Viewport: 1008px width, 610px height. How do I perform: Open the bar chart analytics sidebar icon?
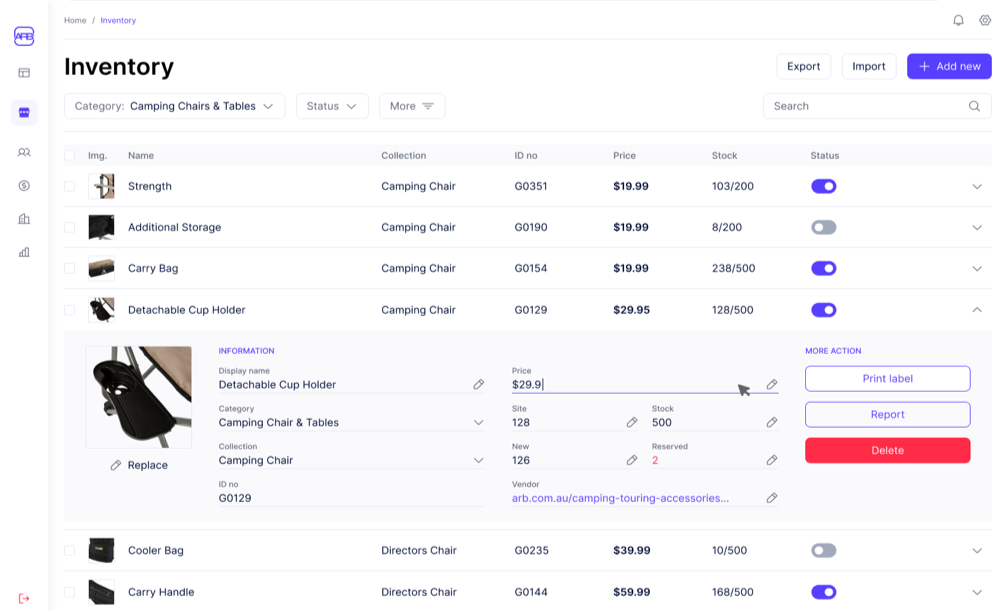(x=24, y=252)
